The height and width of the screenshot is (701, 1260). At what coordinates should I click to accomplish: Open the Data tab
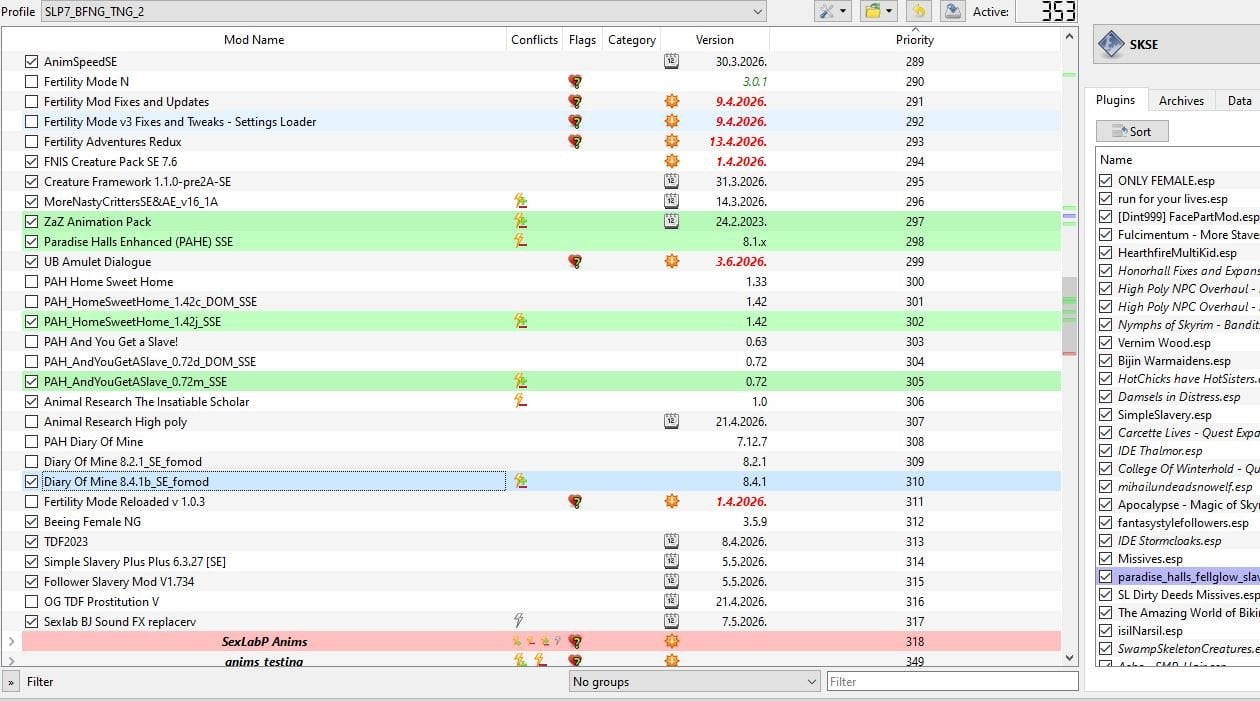[1239, 101]
